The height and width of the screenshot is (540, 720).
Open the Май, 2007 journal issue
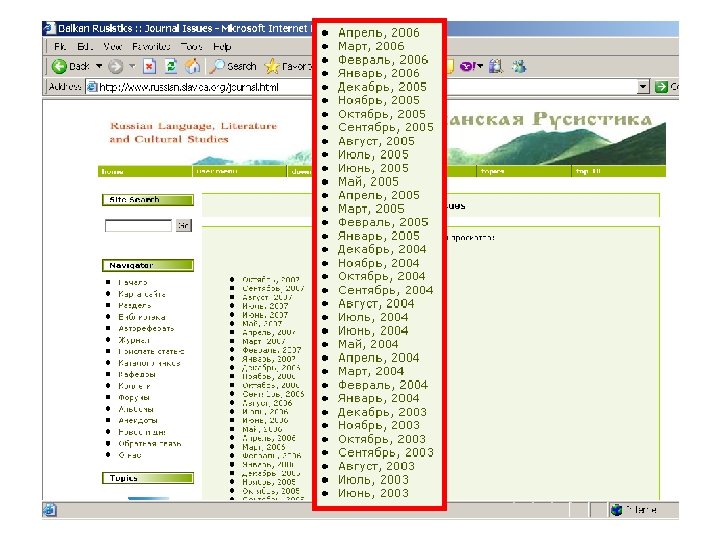click(x=262, y=324)
